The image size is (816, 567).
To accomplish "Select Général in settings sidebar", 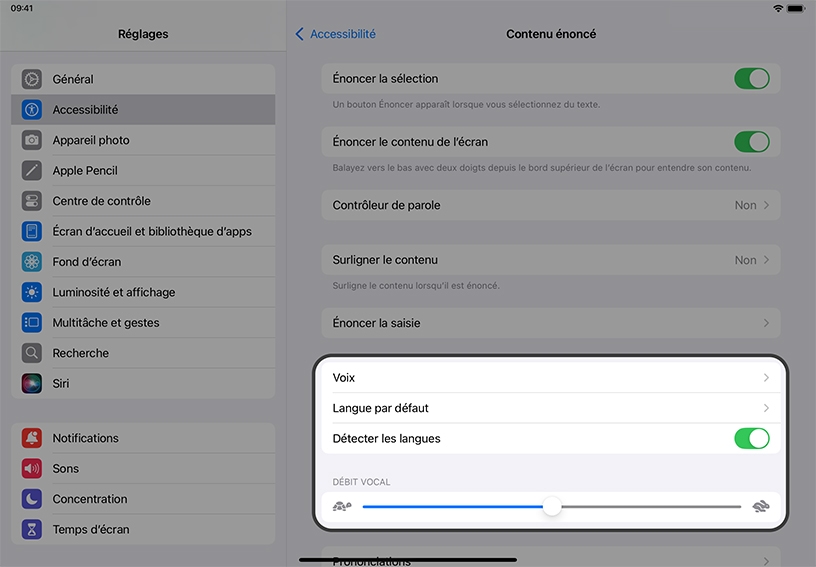I will [x=143, y=79].
